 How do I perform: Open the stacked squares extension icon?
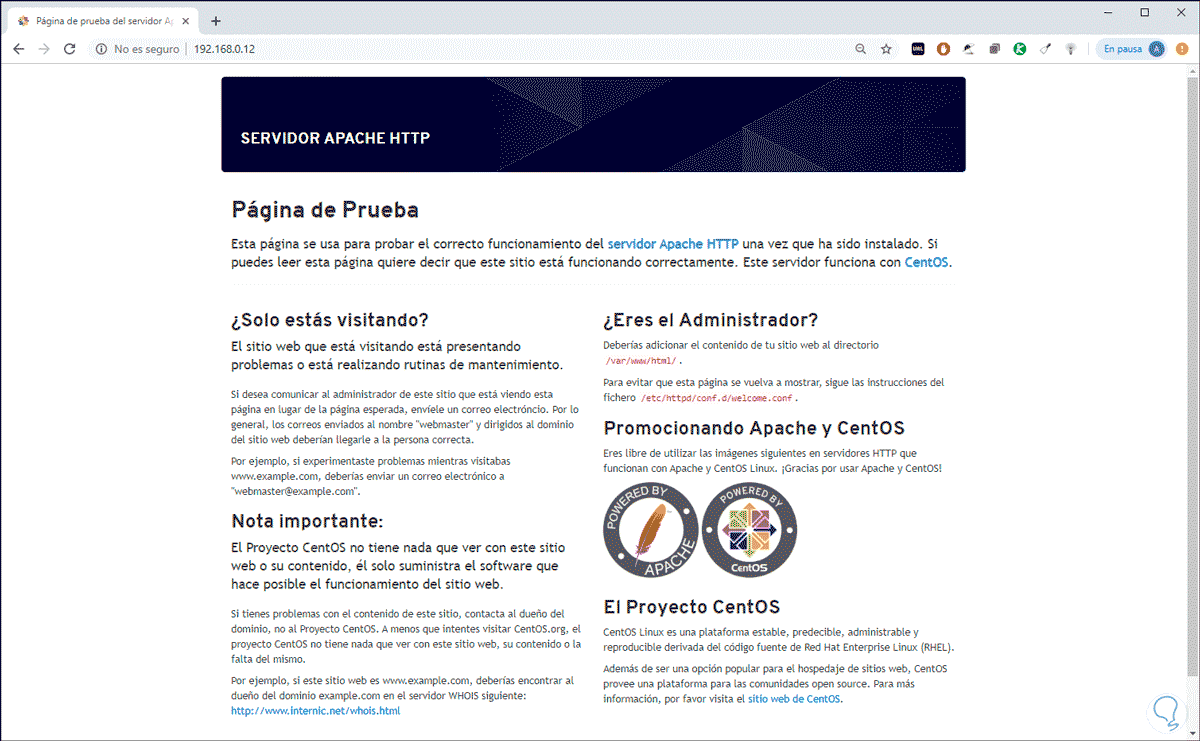(x=995, y=49)
